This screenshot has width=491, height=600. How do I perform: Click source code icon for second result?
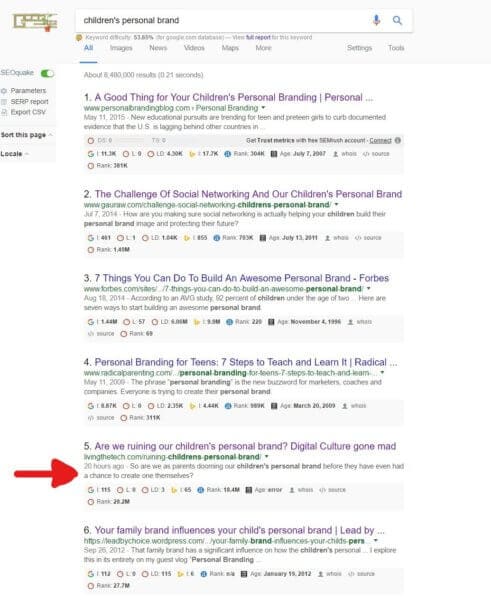tap(358, 238)
